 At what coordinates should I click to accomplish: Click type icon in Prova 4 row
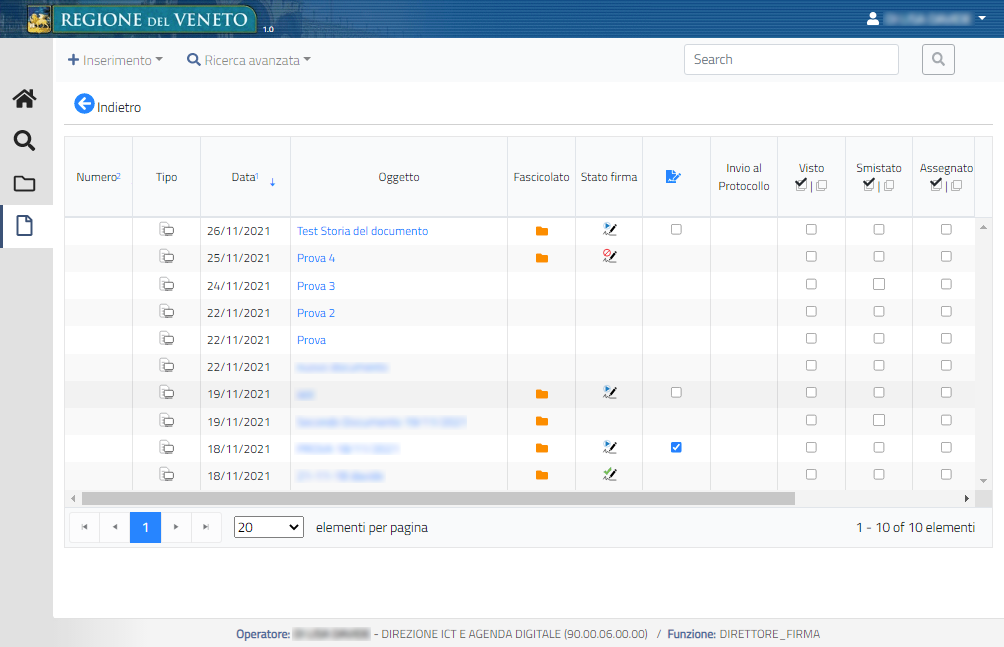click(166, 256)
